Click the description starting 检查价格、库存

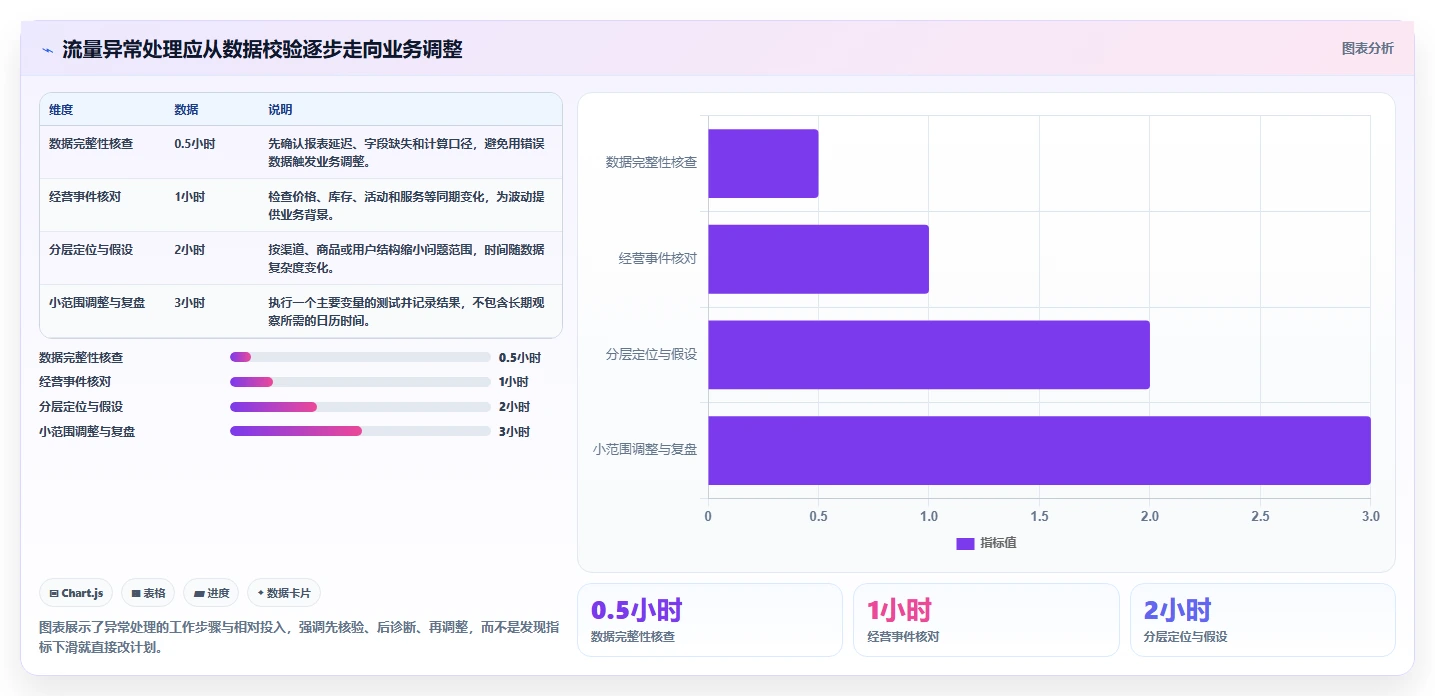tap(406, 206)
